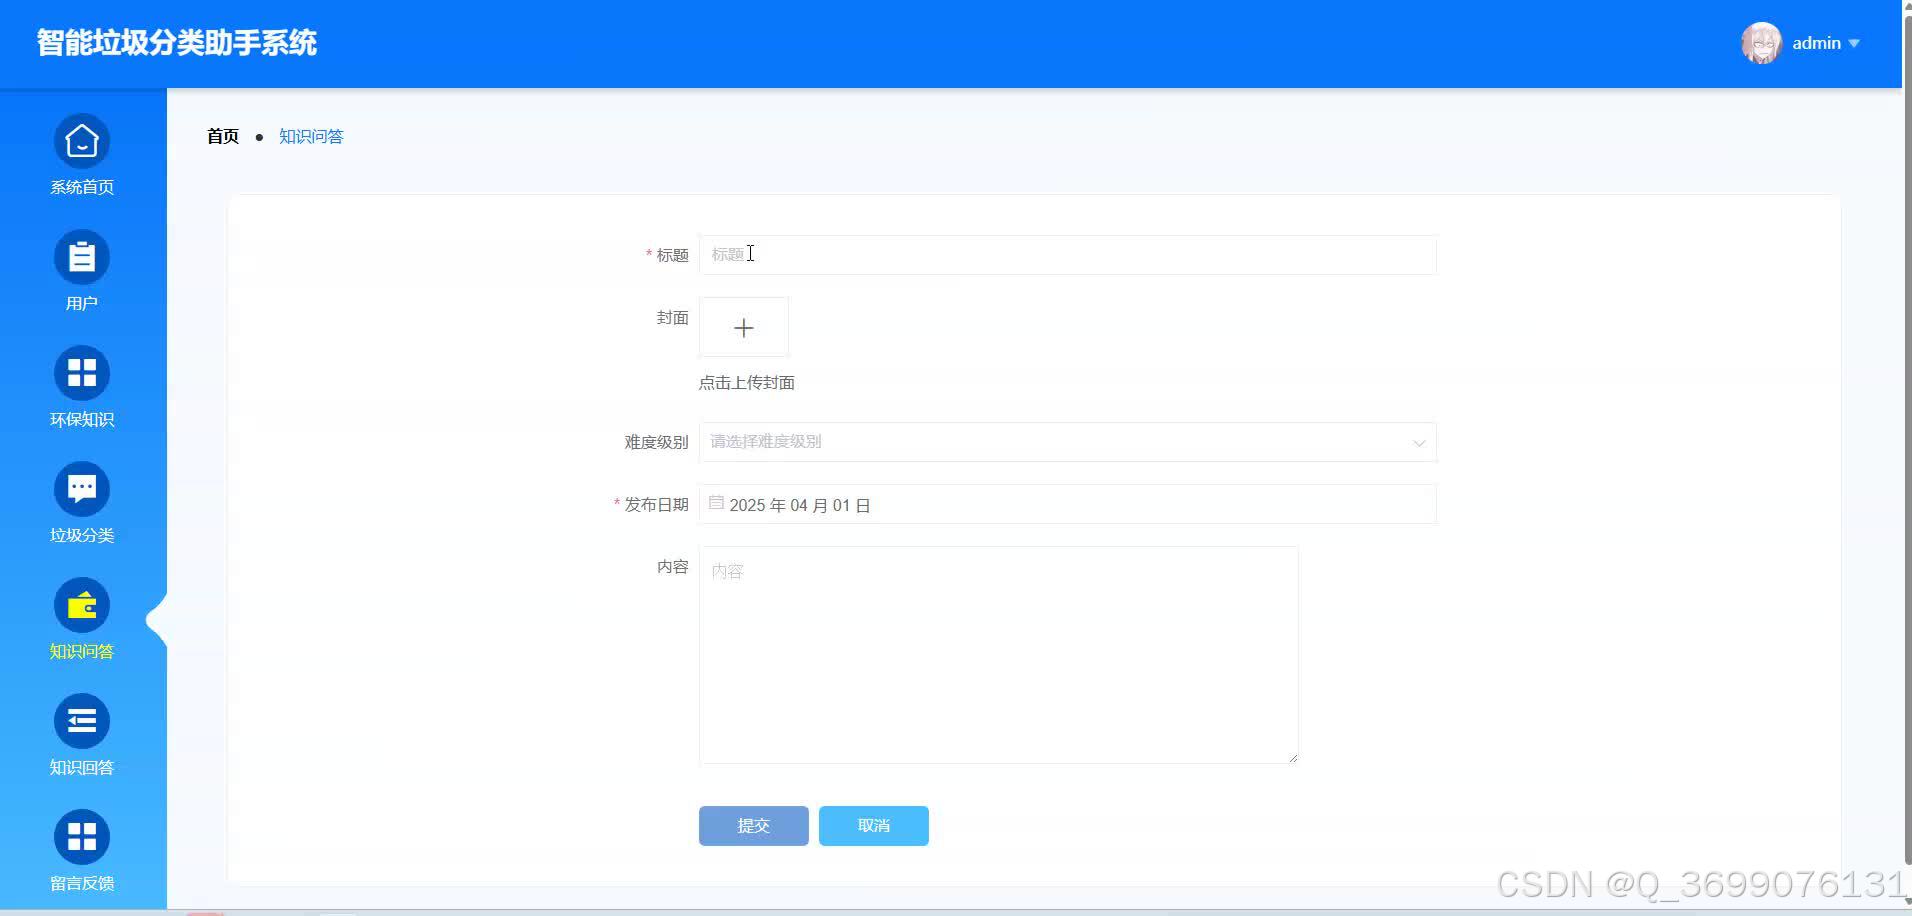Go to 首页 in the breadcrumb
1912x916 pixels.
pyautogui.click(x=222, y=136)
